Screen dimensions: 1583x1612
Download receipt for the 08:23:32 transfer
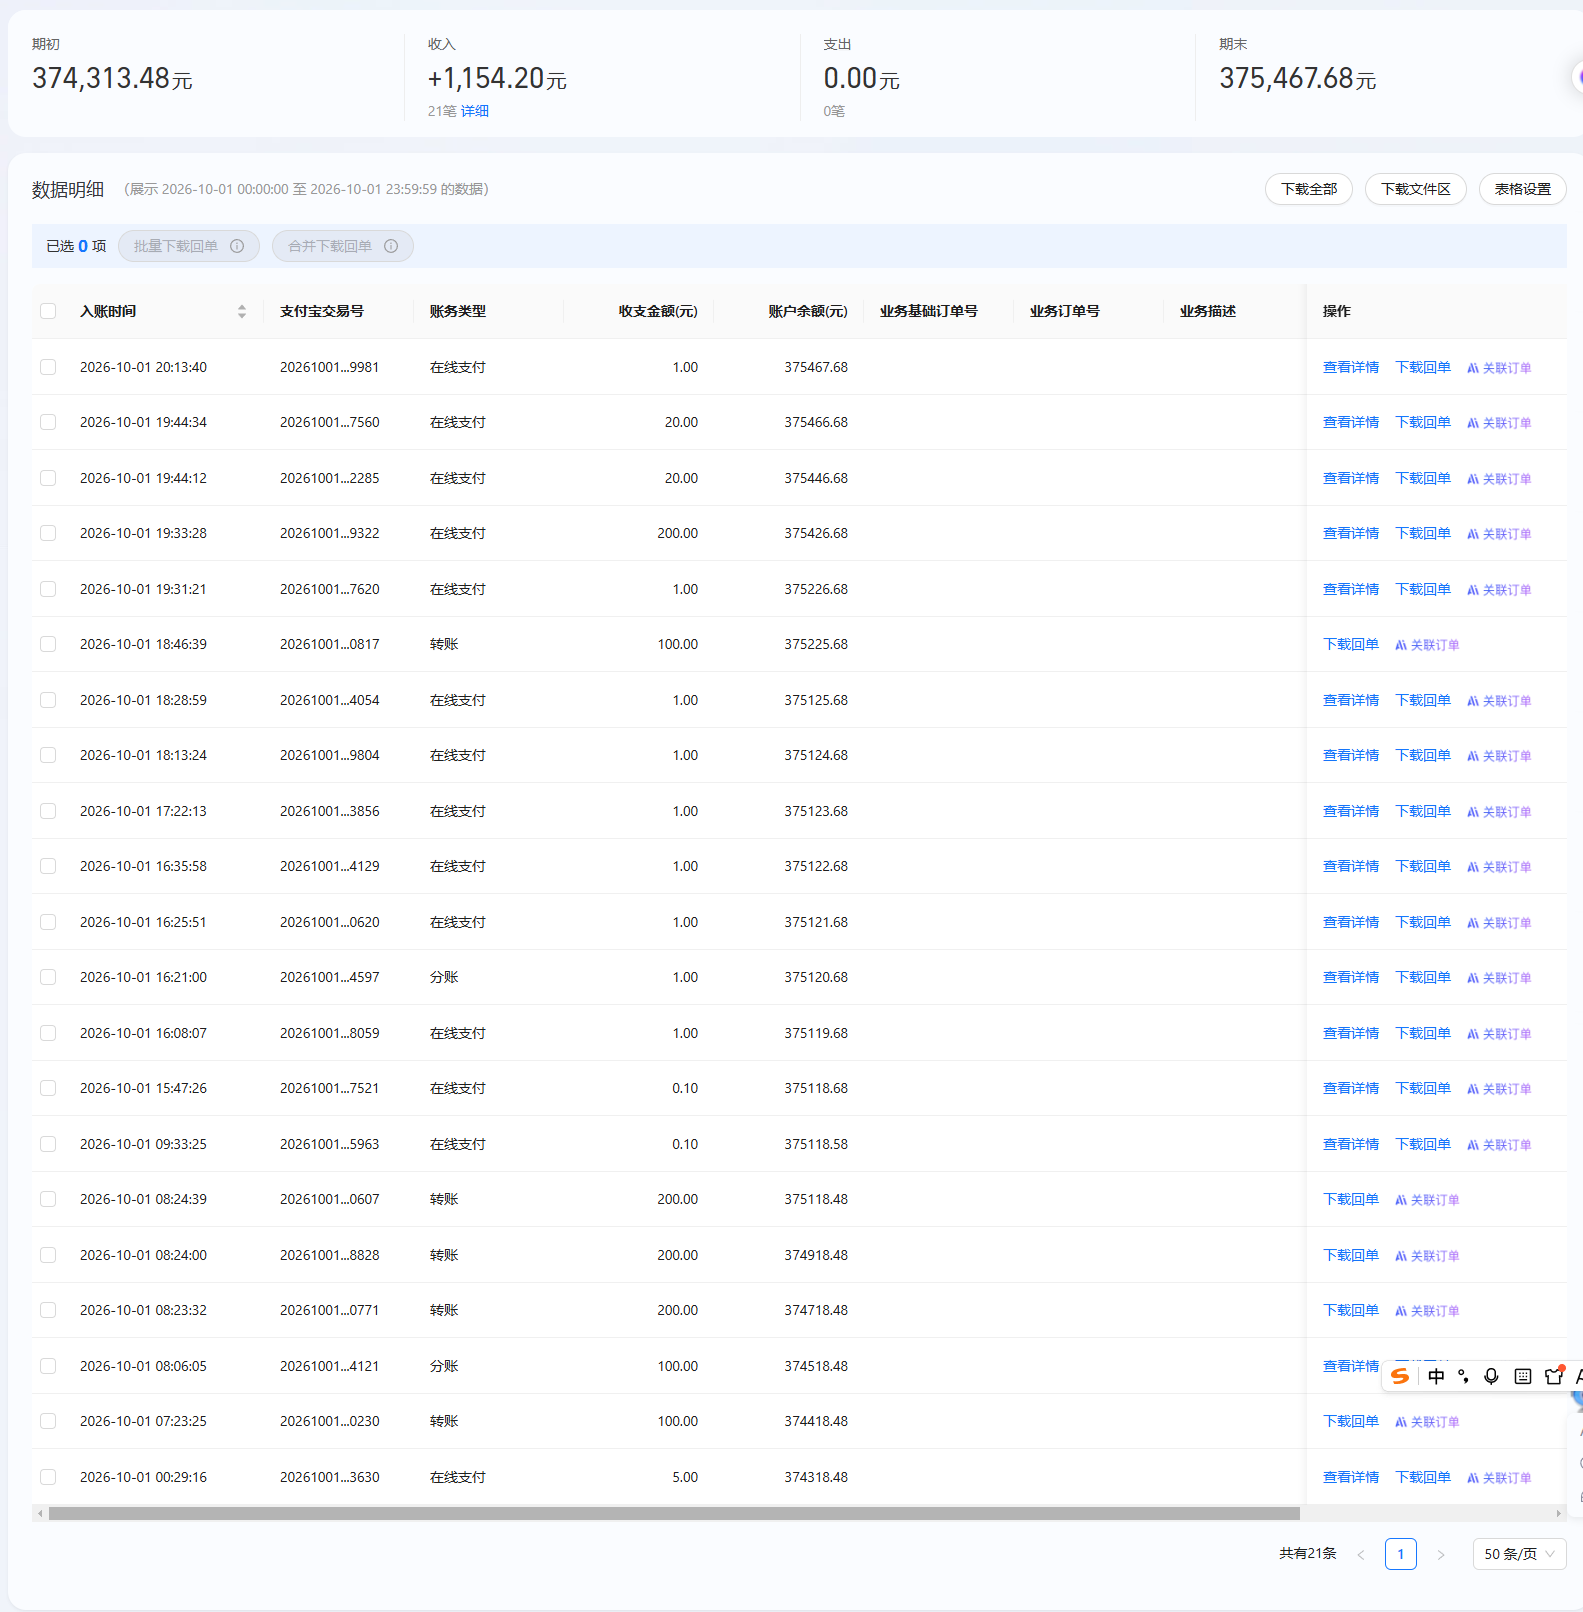[1351, 1310]
